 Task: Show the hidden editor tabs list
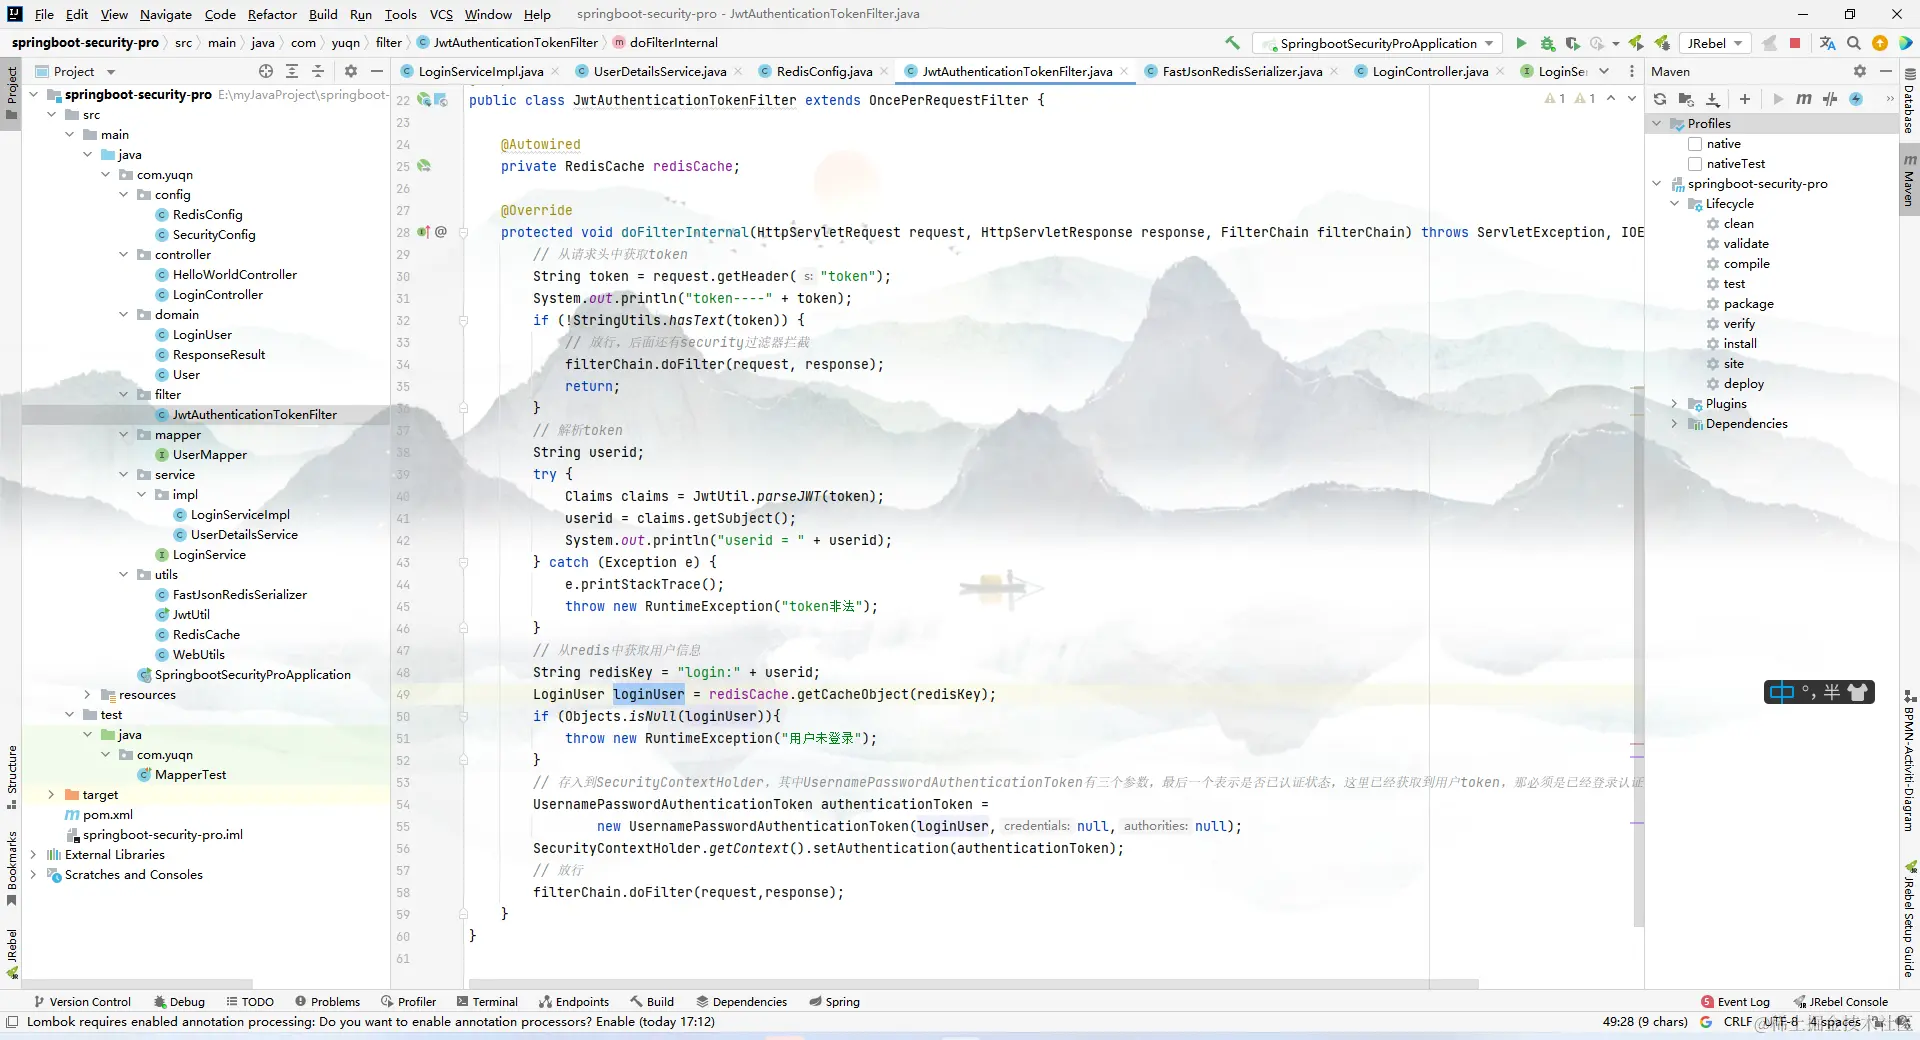pos(1604,71)
